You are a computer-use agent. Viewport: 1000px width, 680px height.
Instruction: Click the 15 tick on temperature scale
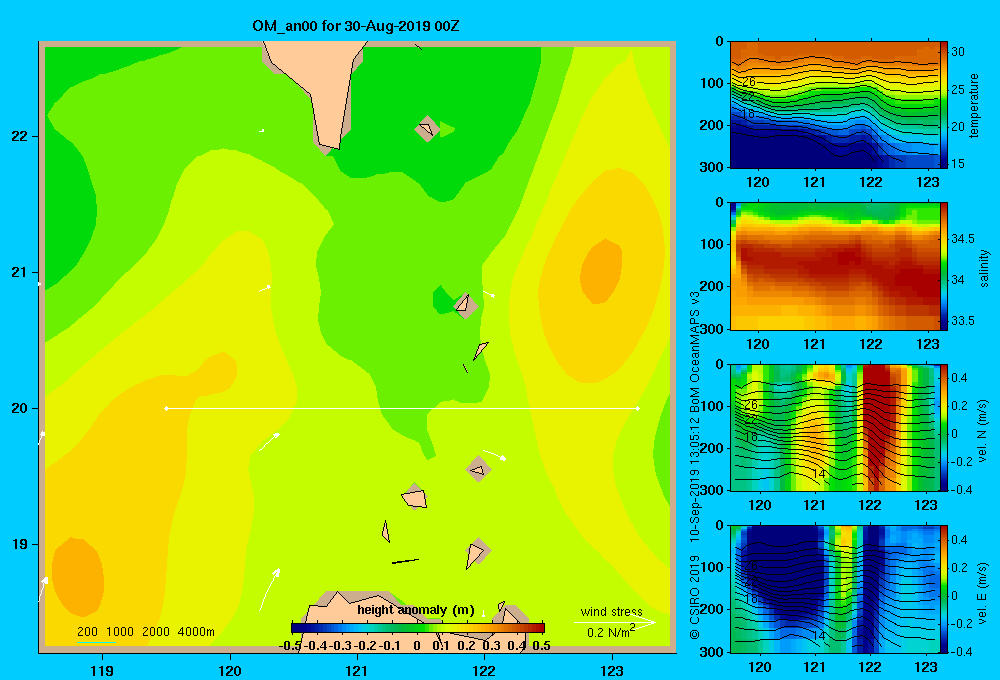coord(957,163)
